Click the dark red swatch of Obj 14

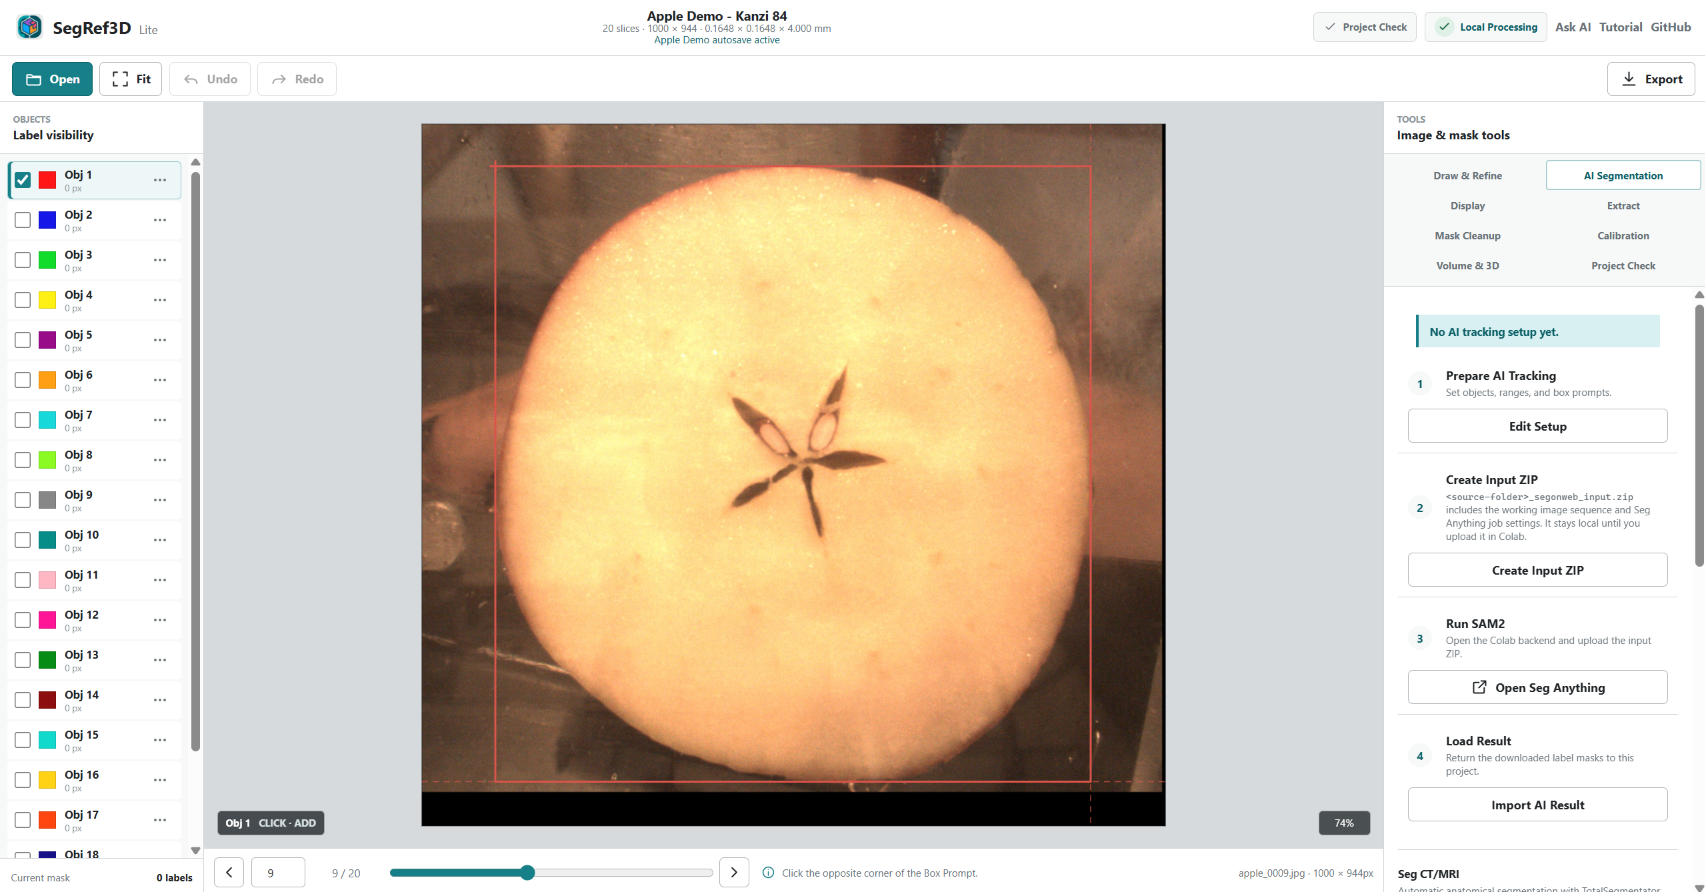(x=47, y=700)
